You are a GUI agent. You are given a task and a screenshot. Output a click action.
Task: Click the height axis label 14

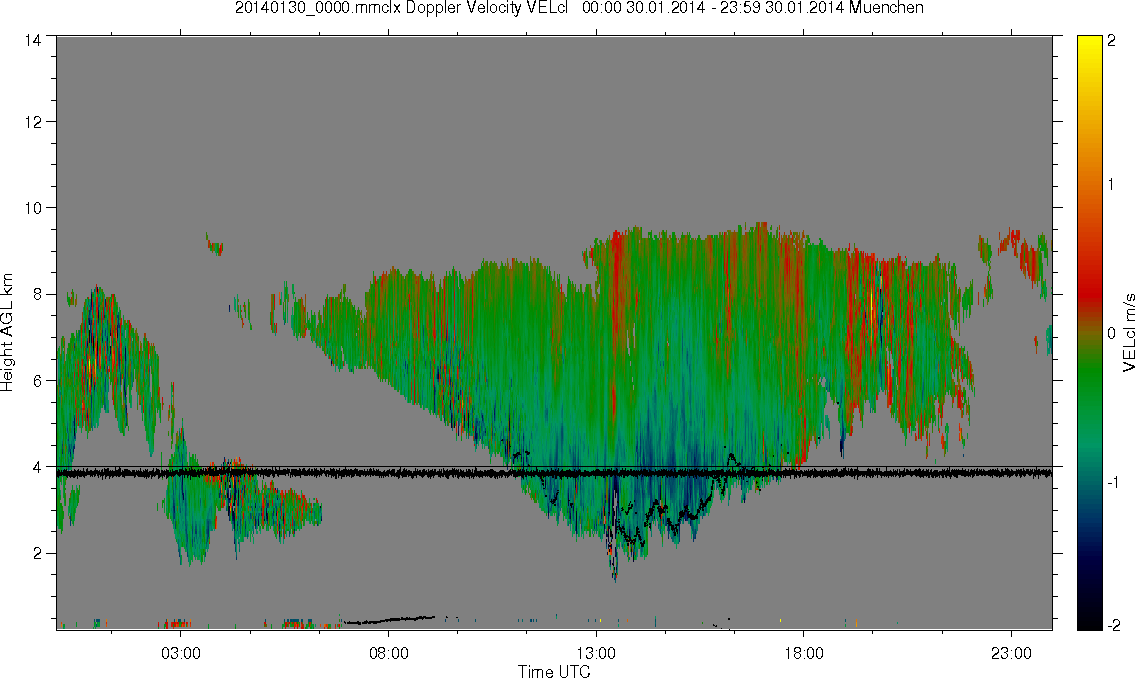(x=33, y=40)
